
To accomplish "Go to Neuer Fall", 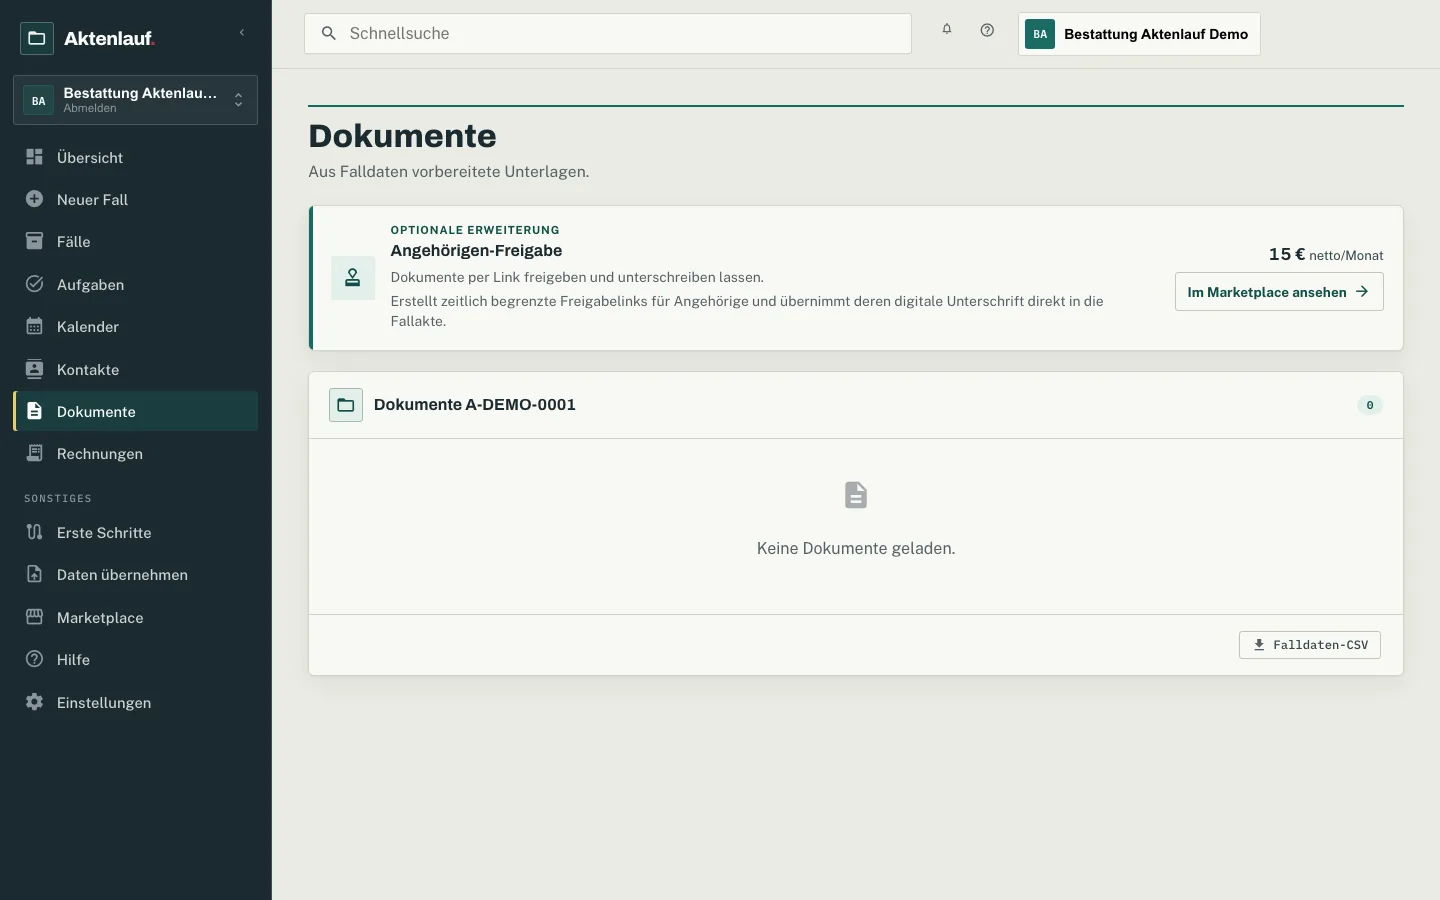I will point(135,199).
